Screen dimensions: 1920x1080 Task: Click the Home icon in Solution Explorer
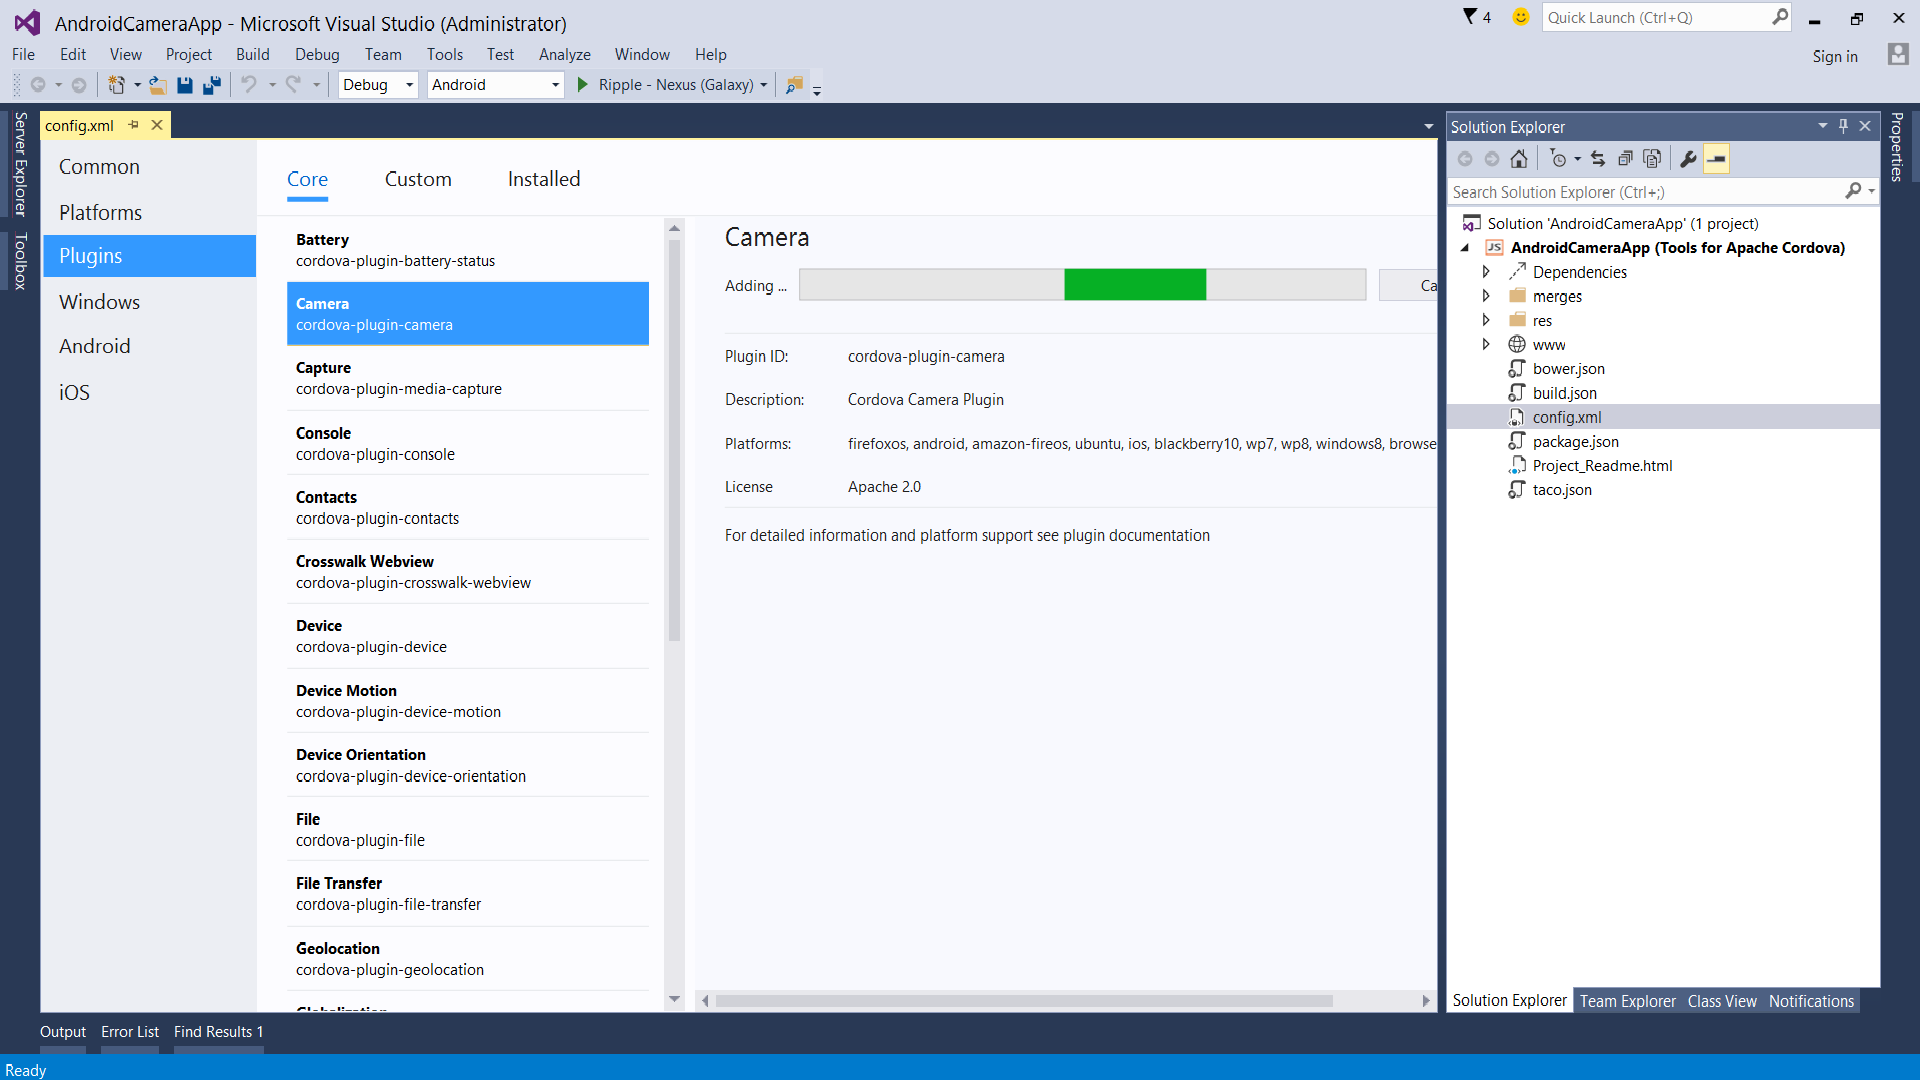point(1519,159)
